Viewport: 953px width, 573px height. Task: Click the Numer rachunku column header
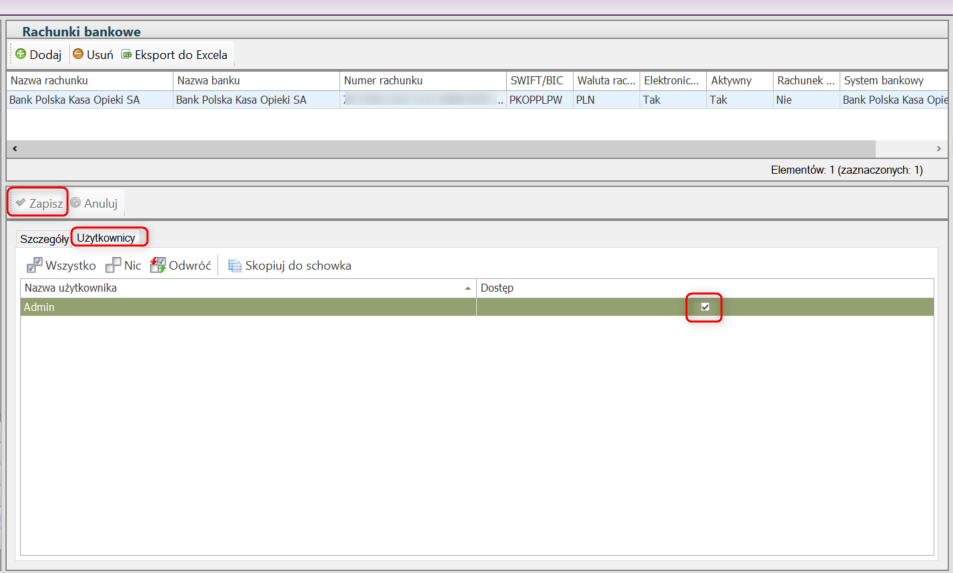[x=422, y=80]
